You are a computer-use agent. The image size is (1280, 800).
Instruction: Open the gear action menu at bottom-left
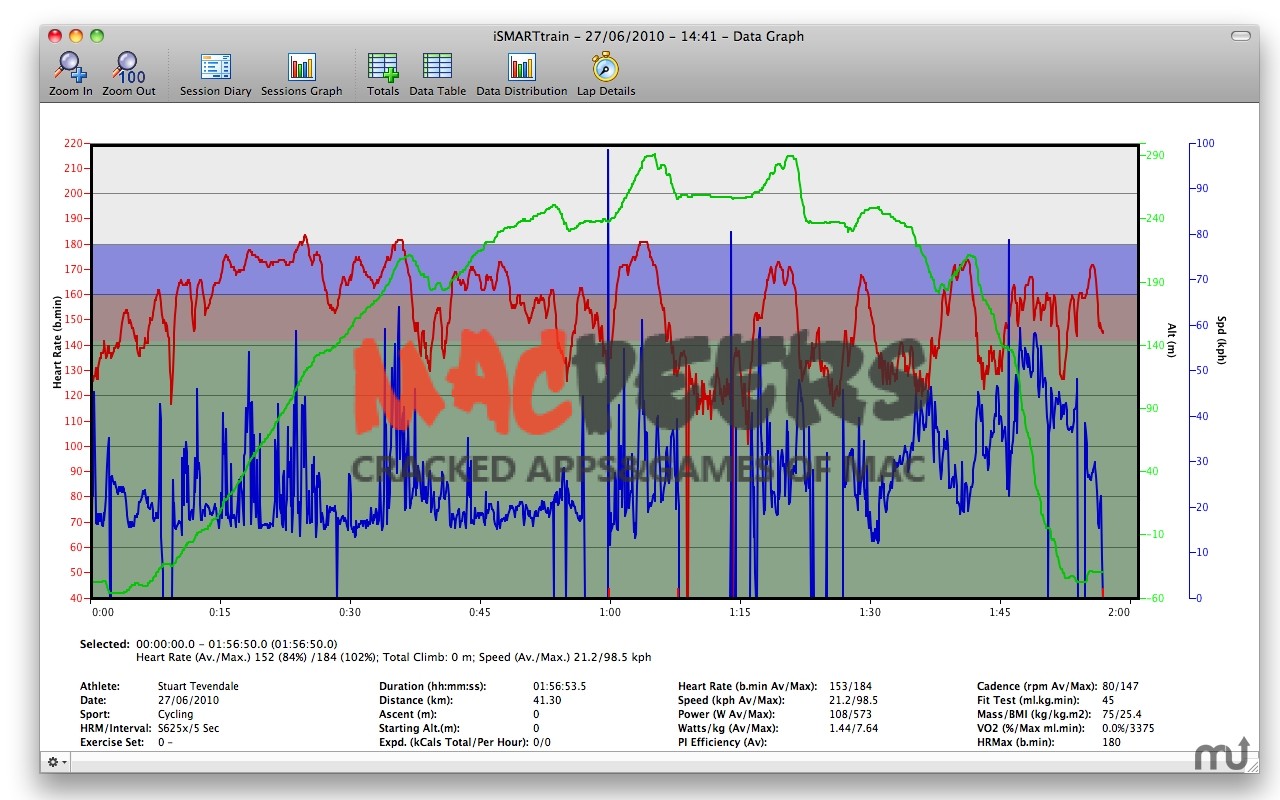(57, 762)
